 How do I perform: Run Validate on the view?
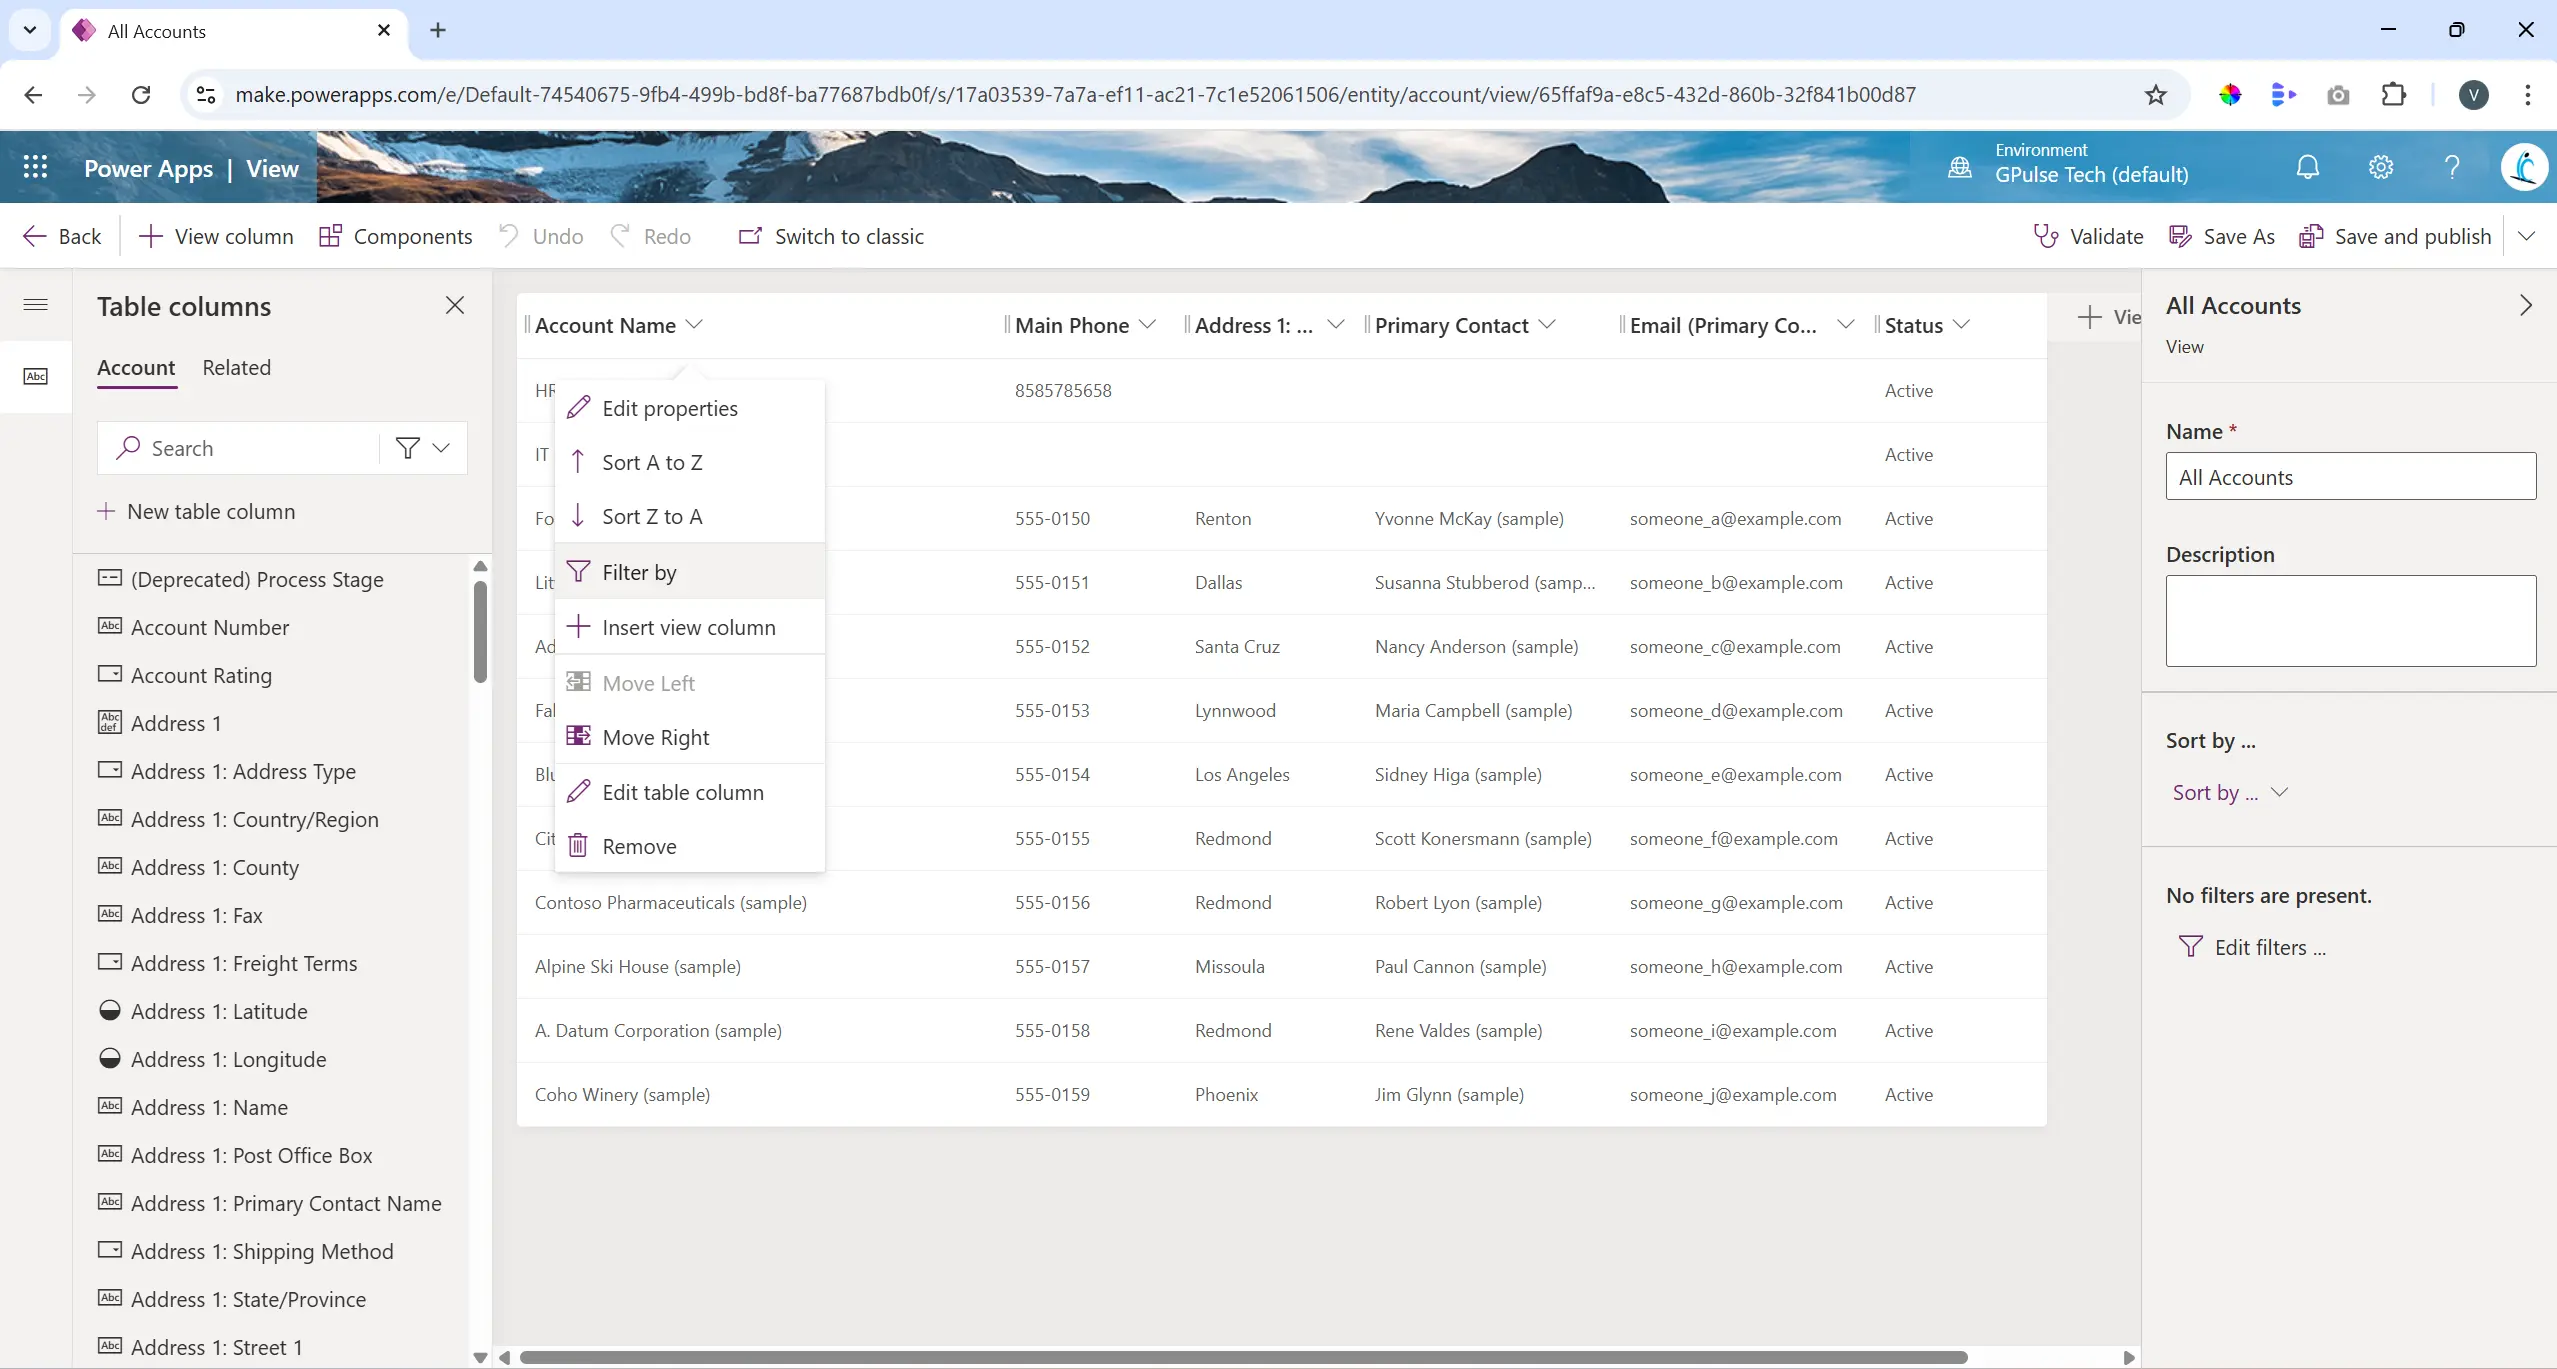tap(2085, 235)
